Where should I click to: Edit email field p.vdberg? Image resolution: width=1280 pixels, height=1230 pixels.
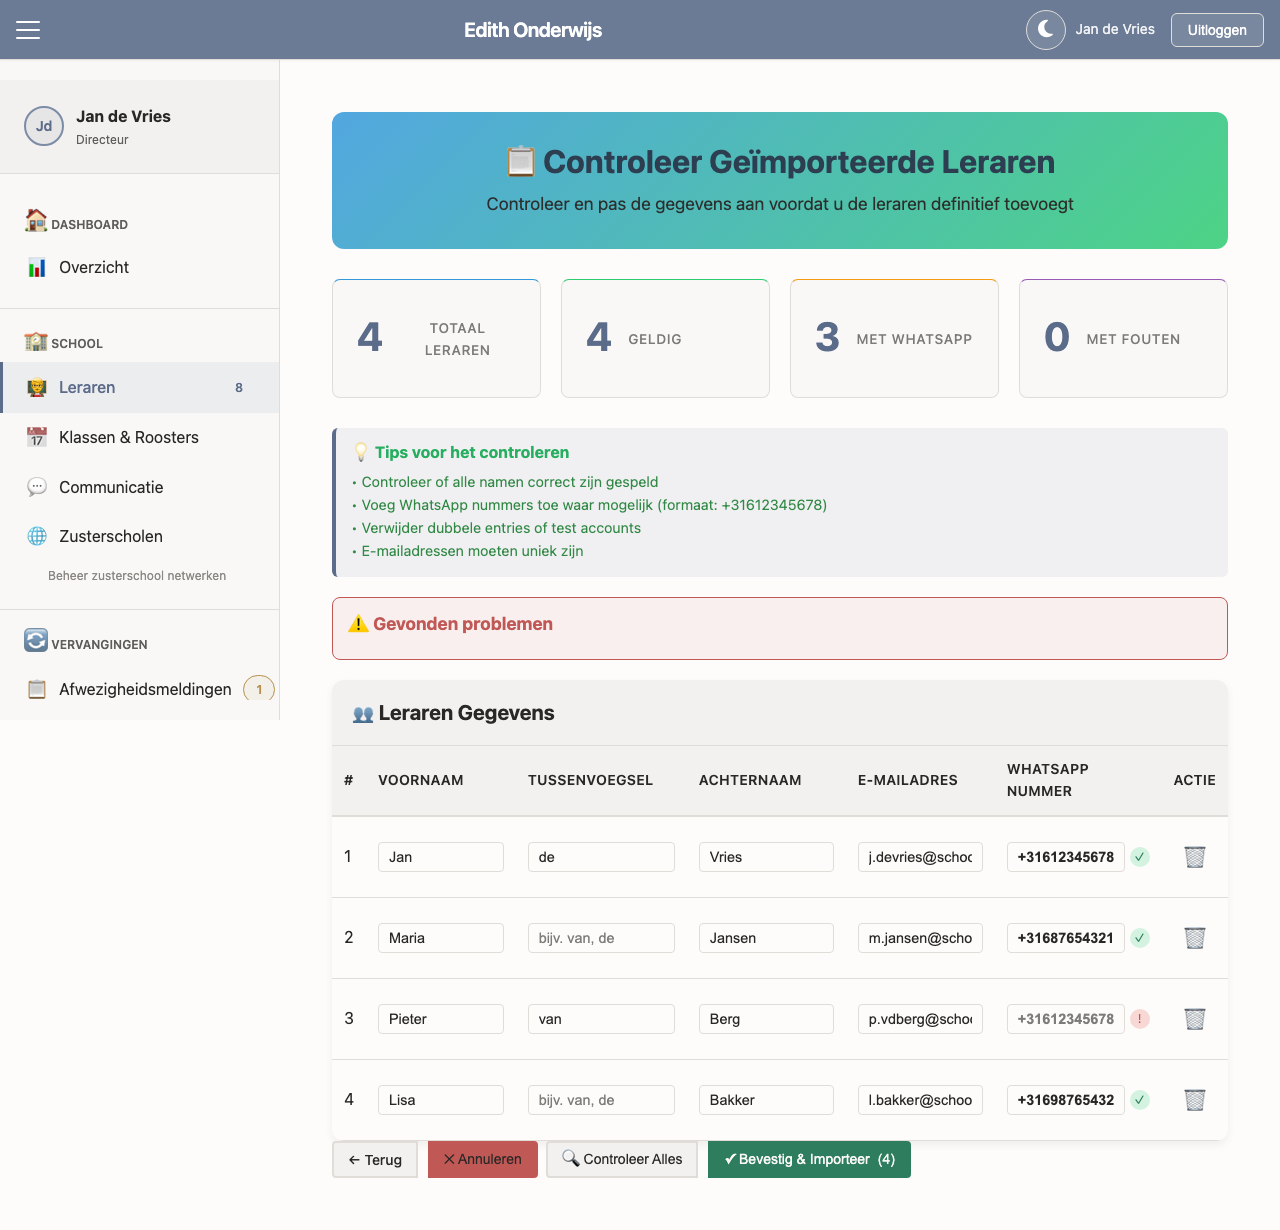tap(920, 1019)
